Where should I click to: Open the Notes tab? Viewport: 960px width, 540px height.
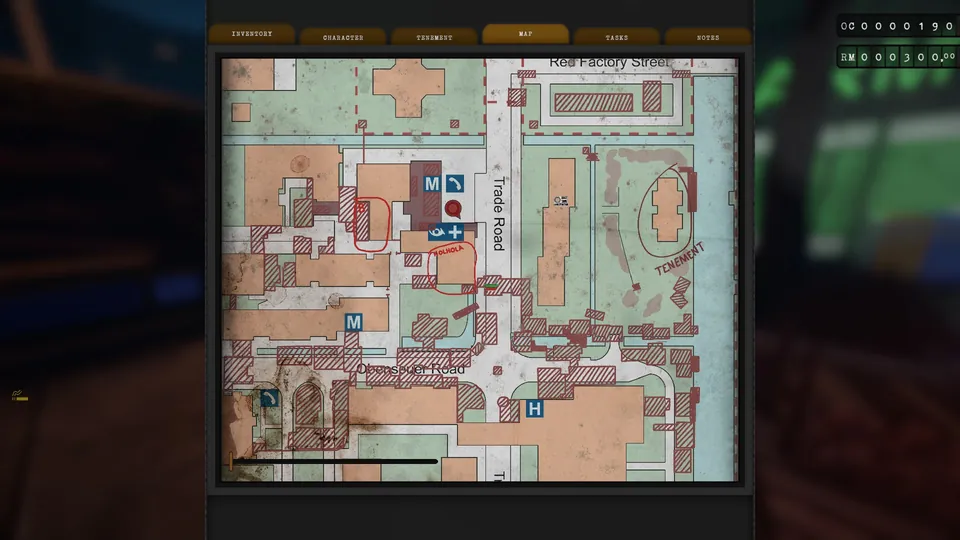(708, 37)
